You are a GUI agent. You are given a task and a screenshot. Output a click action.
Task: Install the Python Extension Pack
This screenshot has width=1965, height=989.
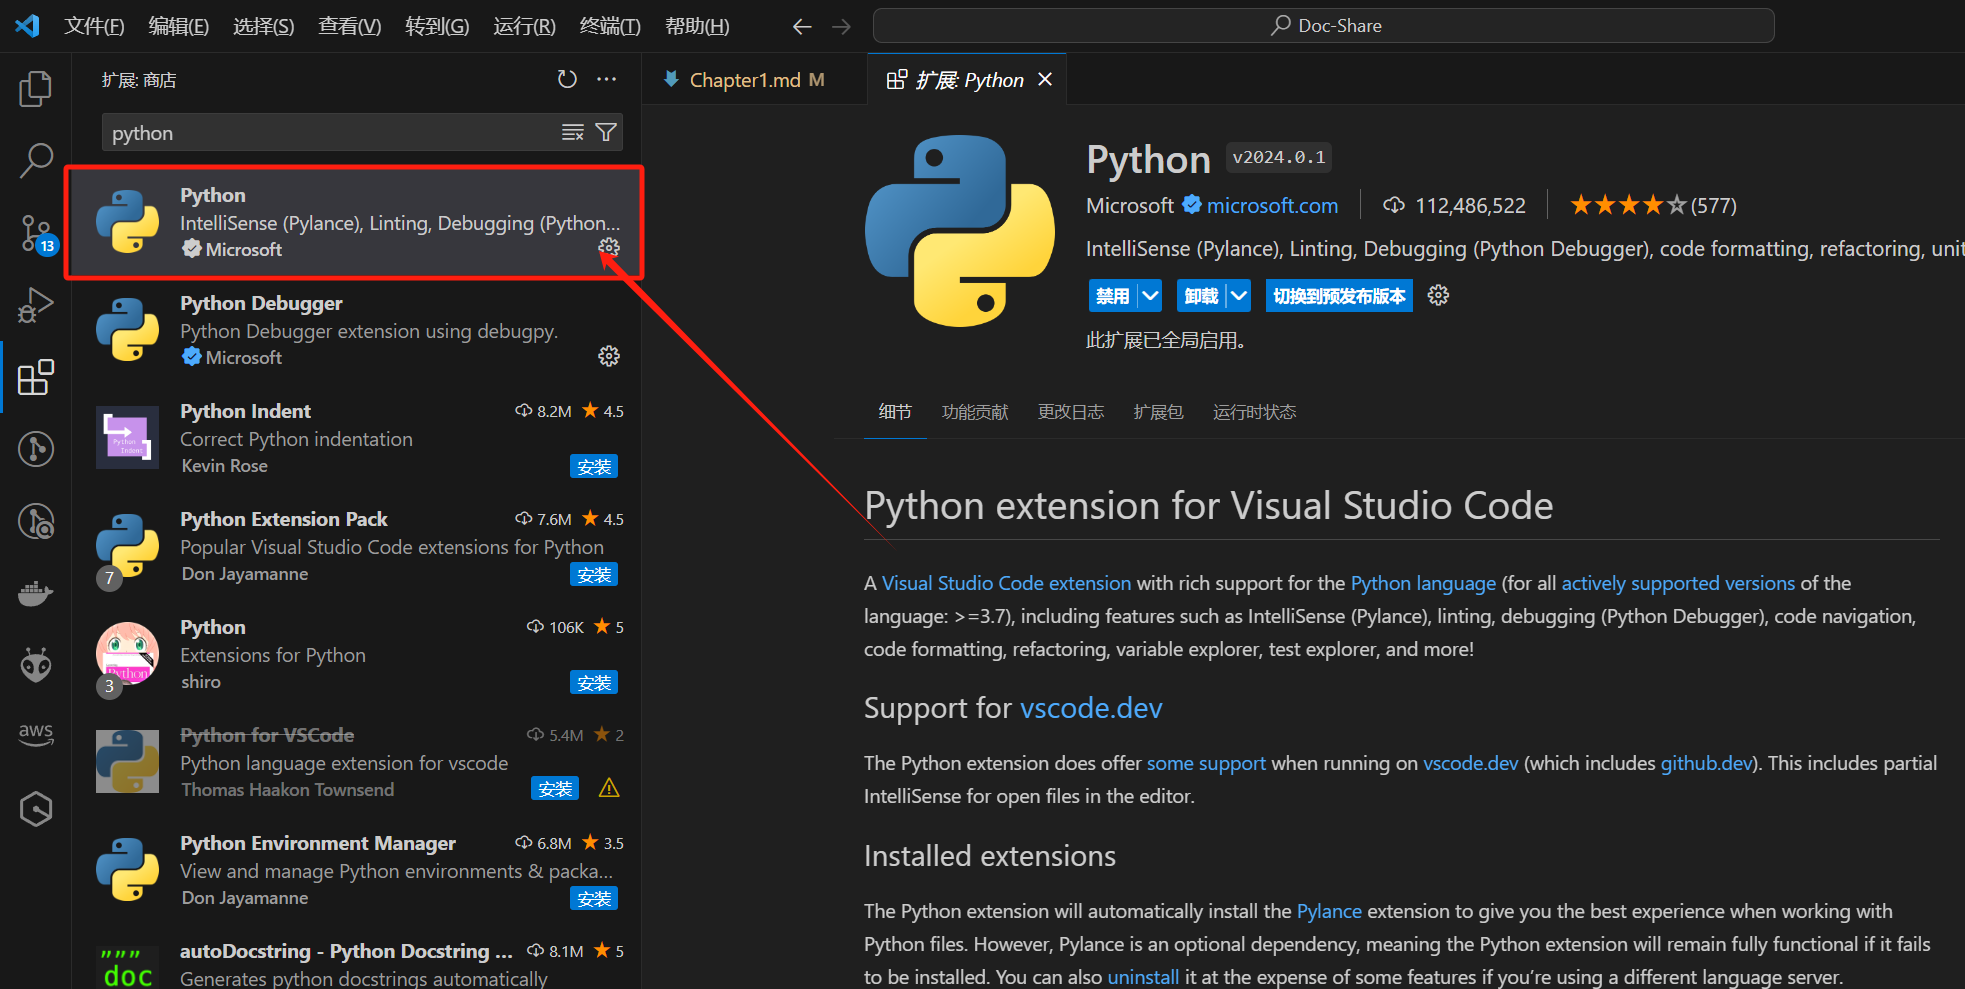(594, 574)
